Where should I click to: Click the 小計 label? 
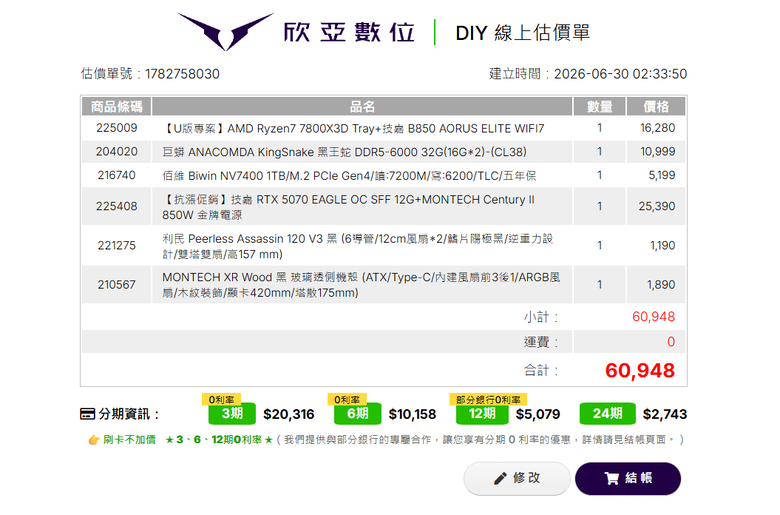541,317
